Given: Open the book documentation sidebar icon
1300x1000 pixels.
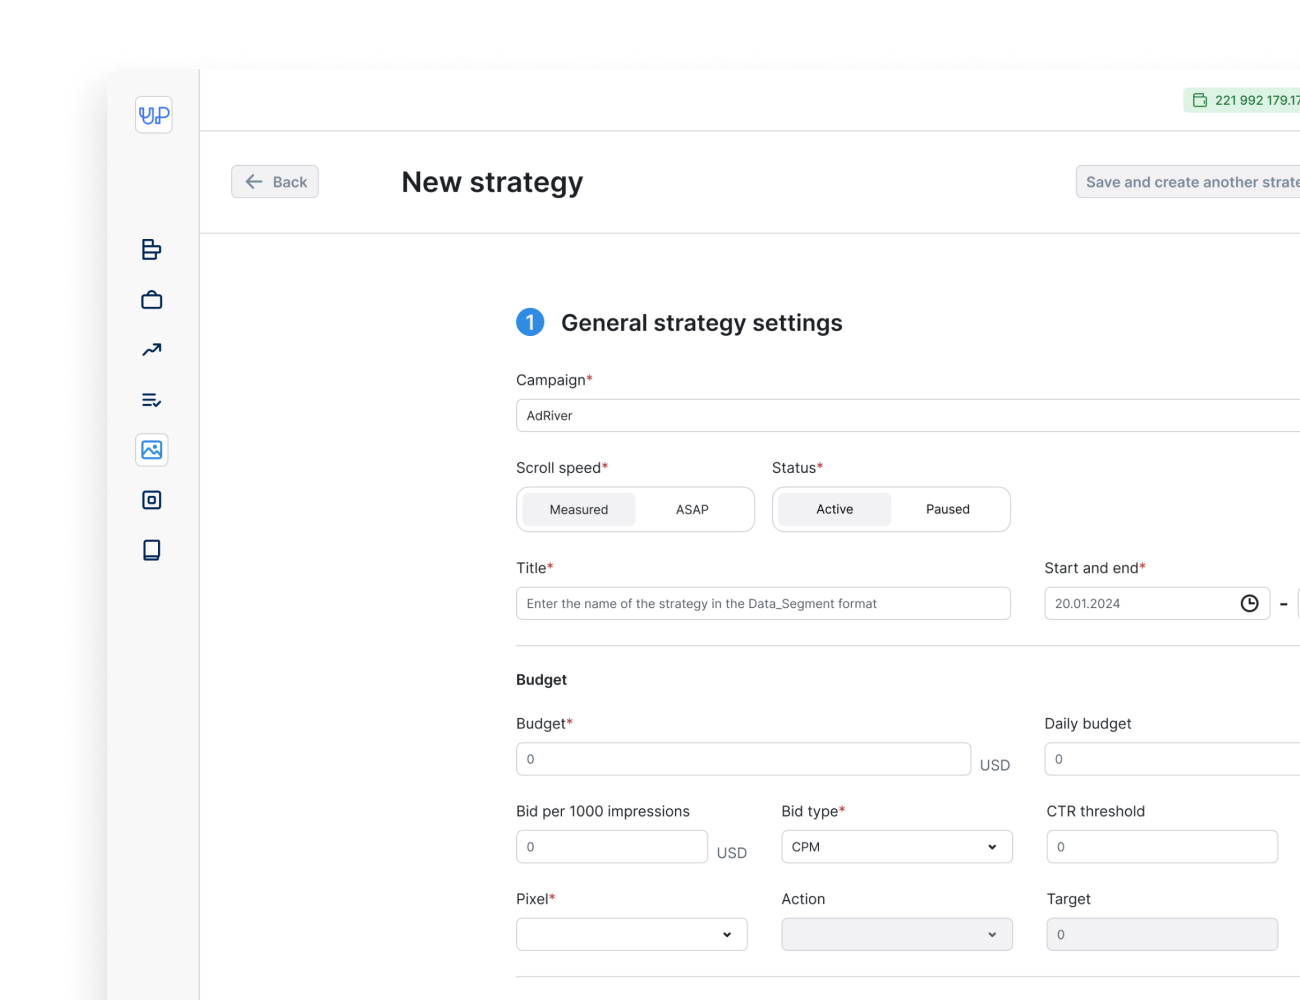Looking at the screenshot, I should (152, 550).
